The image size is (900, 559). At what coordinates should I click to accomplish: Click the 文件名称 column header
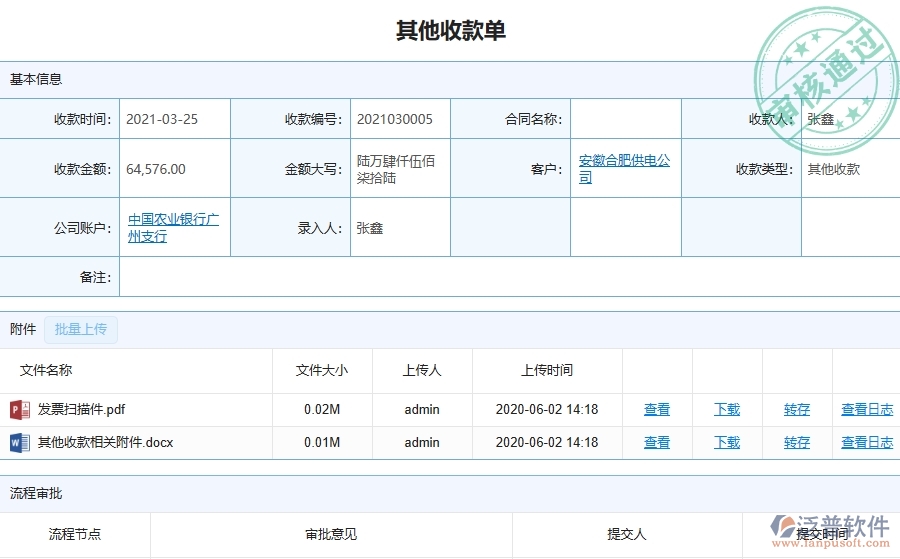tap(46, 370)
